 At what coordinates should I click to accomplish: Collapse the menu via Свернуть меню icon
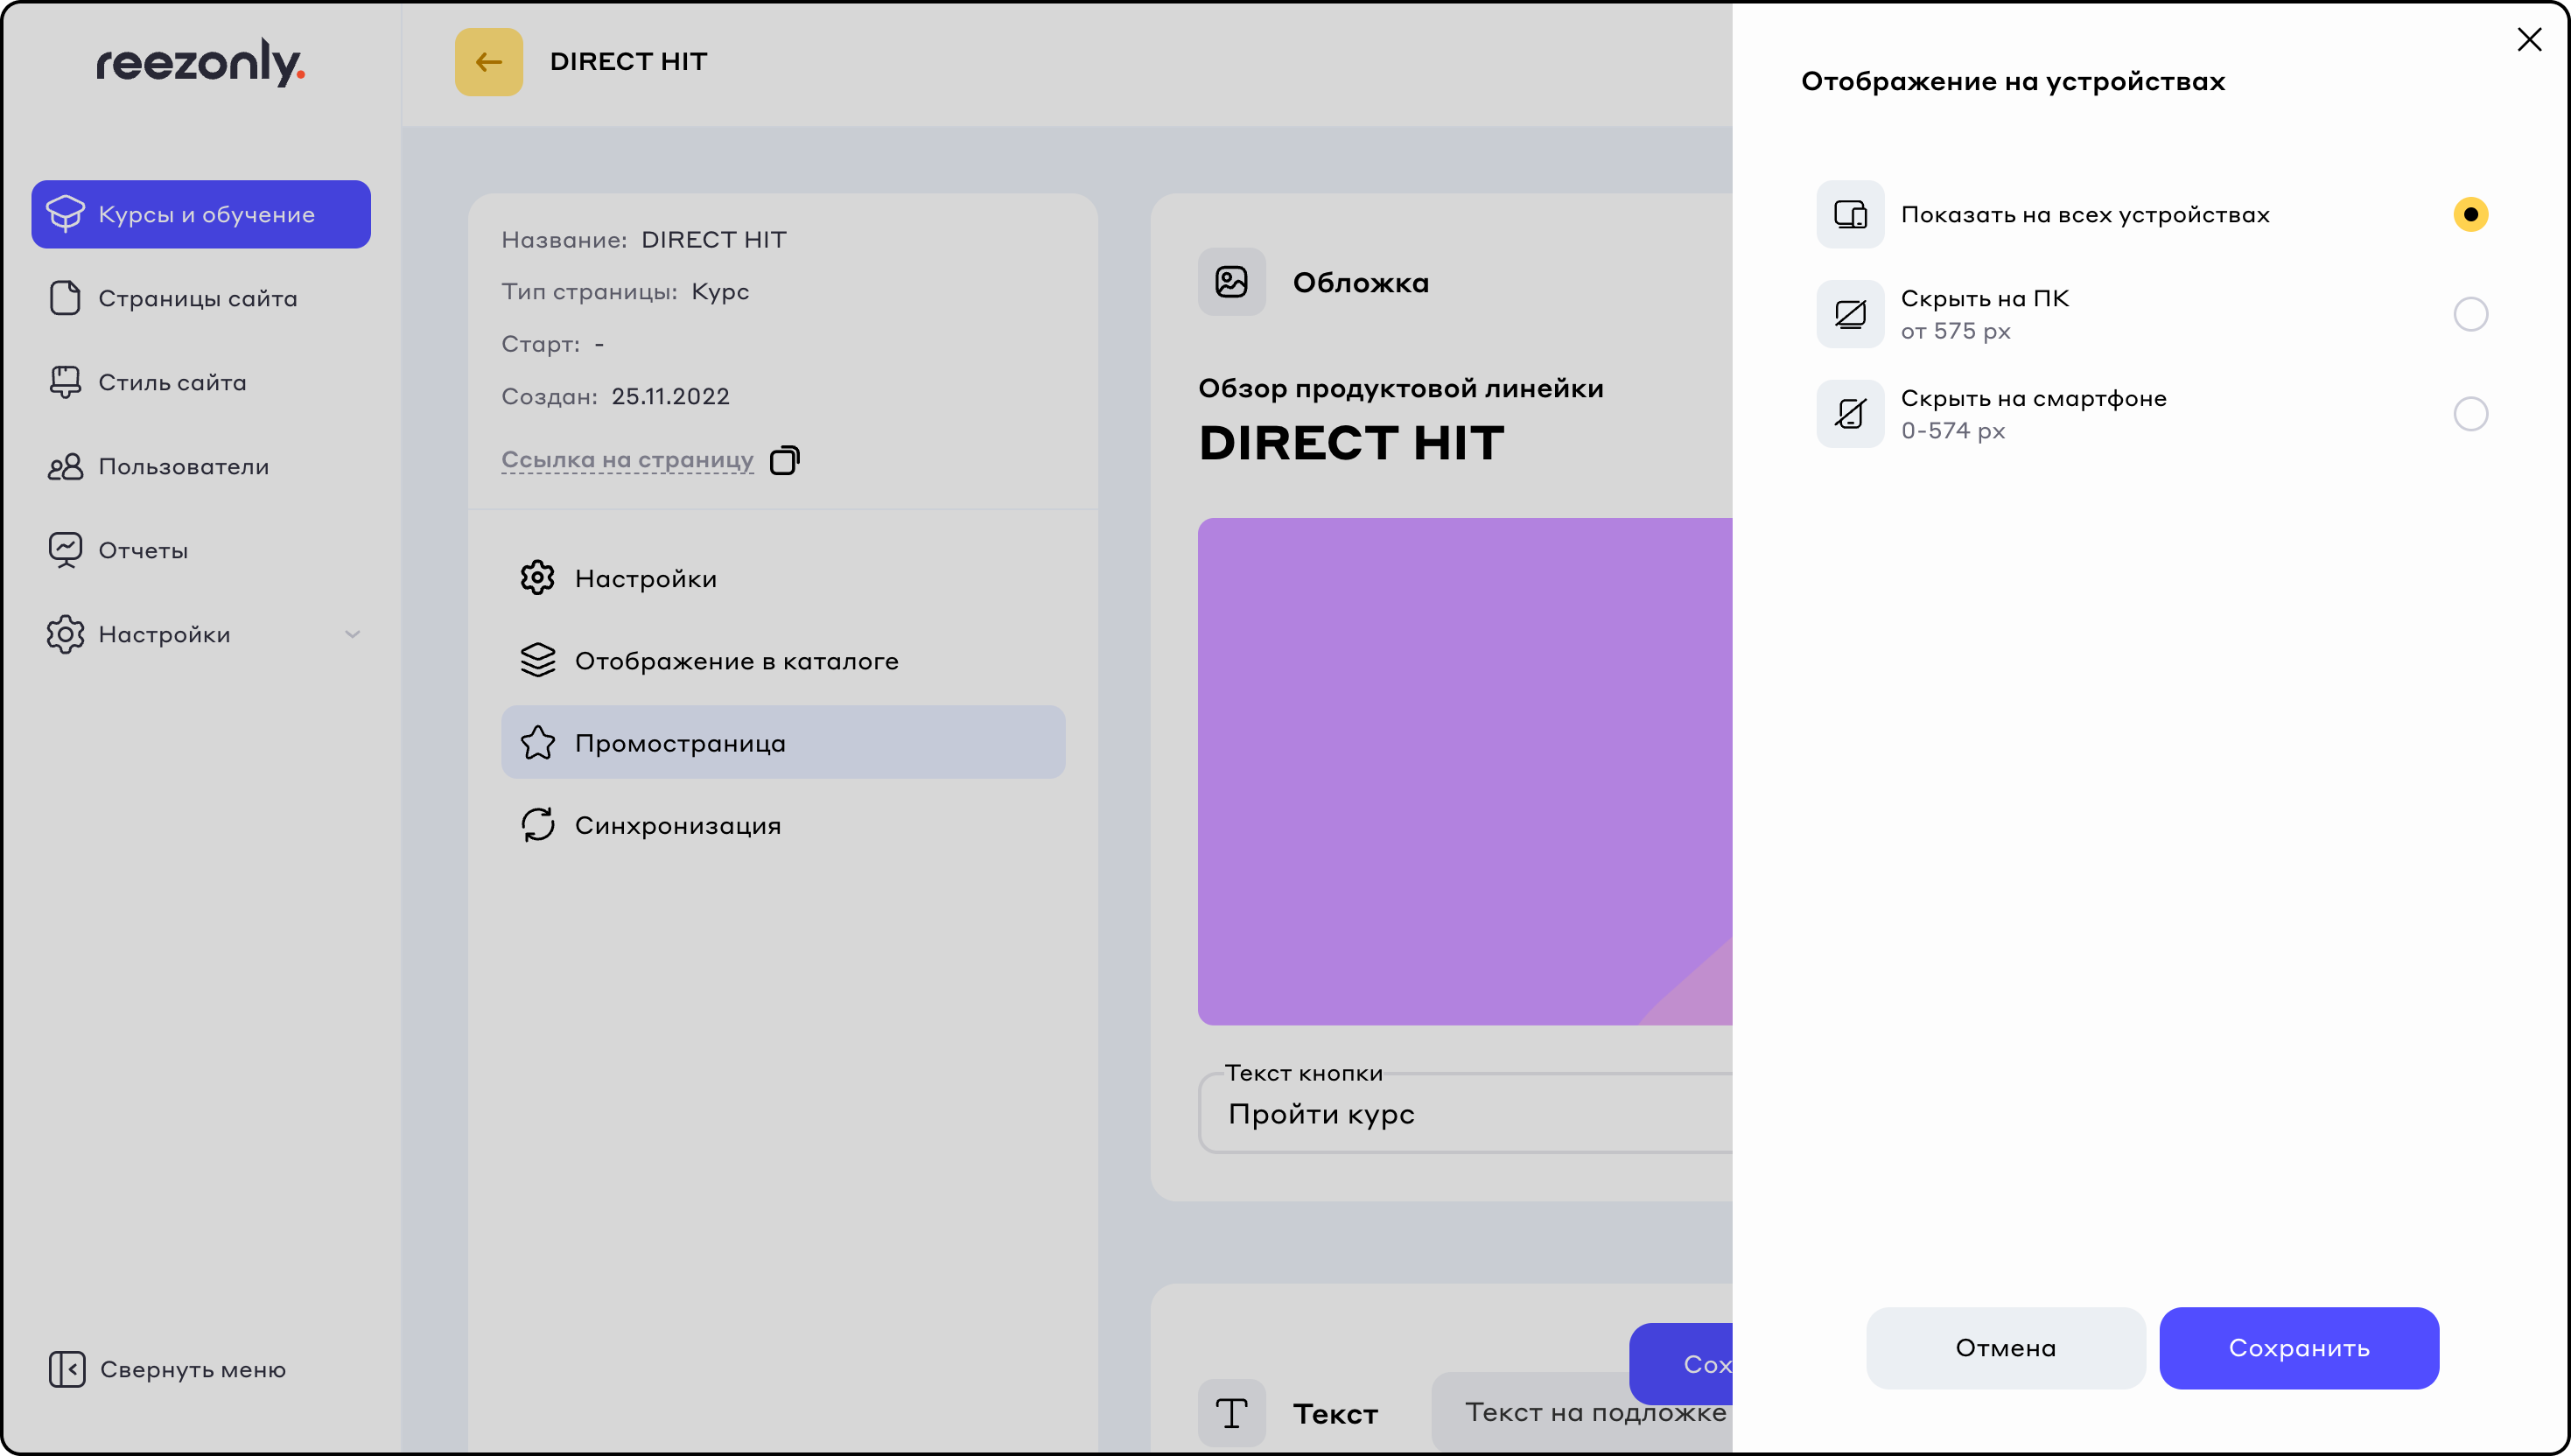click(x=67, y=1369)
